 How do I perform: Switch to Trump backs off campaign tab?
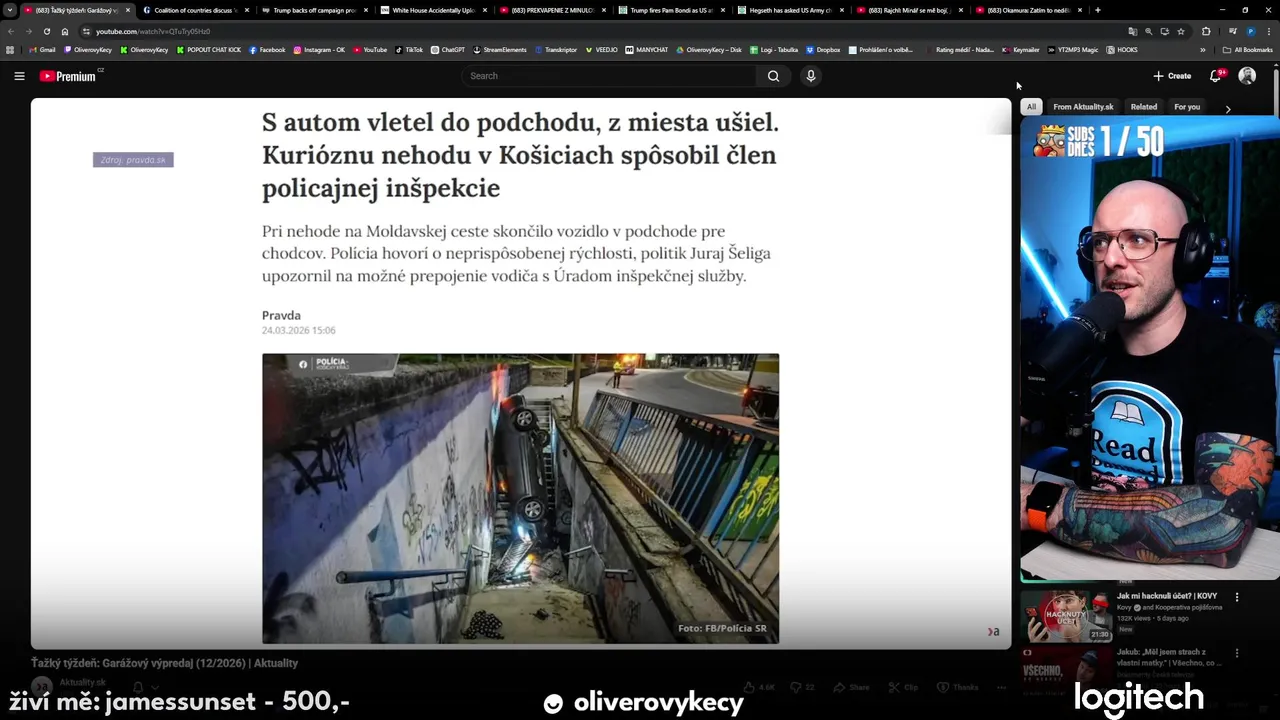tap(314, 10)
